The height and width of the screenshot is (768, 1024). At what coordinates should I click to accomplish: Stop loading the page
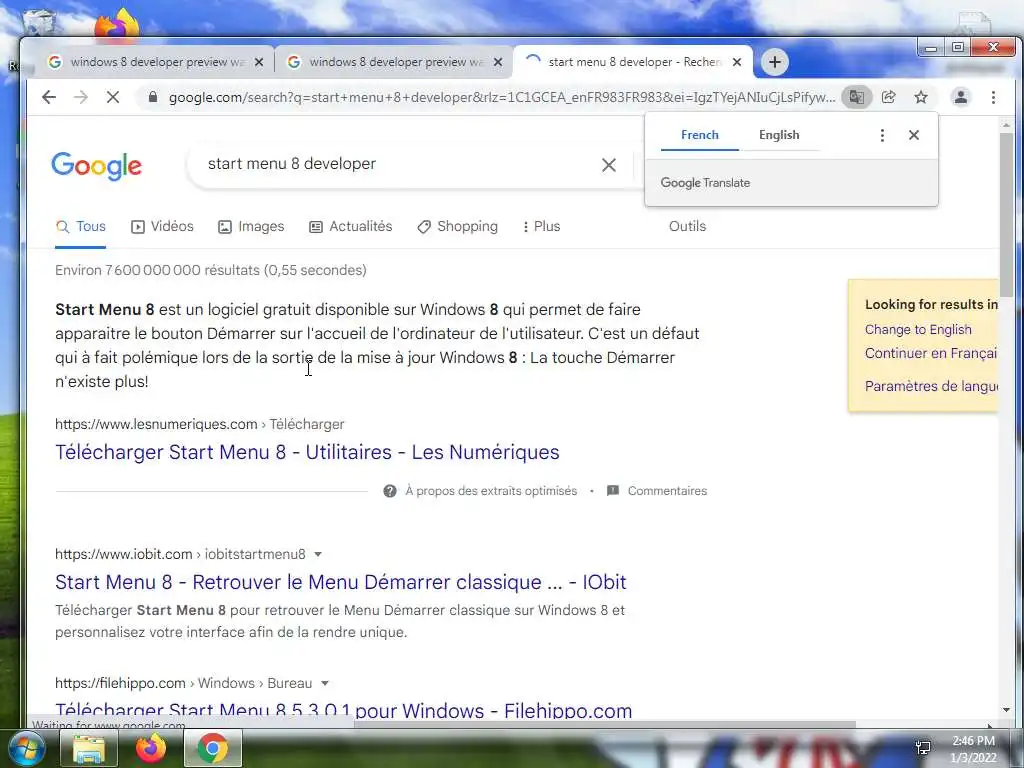pos(113,97)
